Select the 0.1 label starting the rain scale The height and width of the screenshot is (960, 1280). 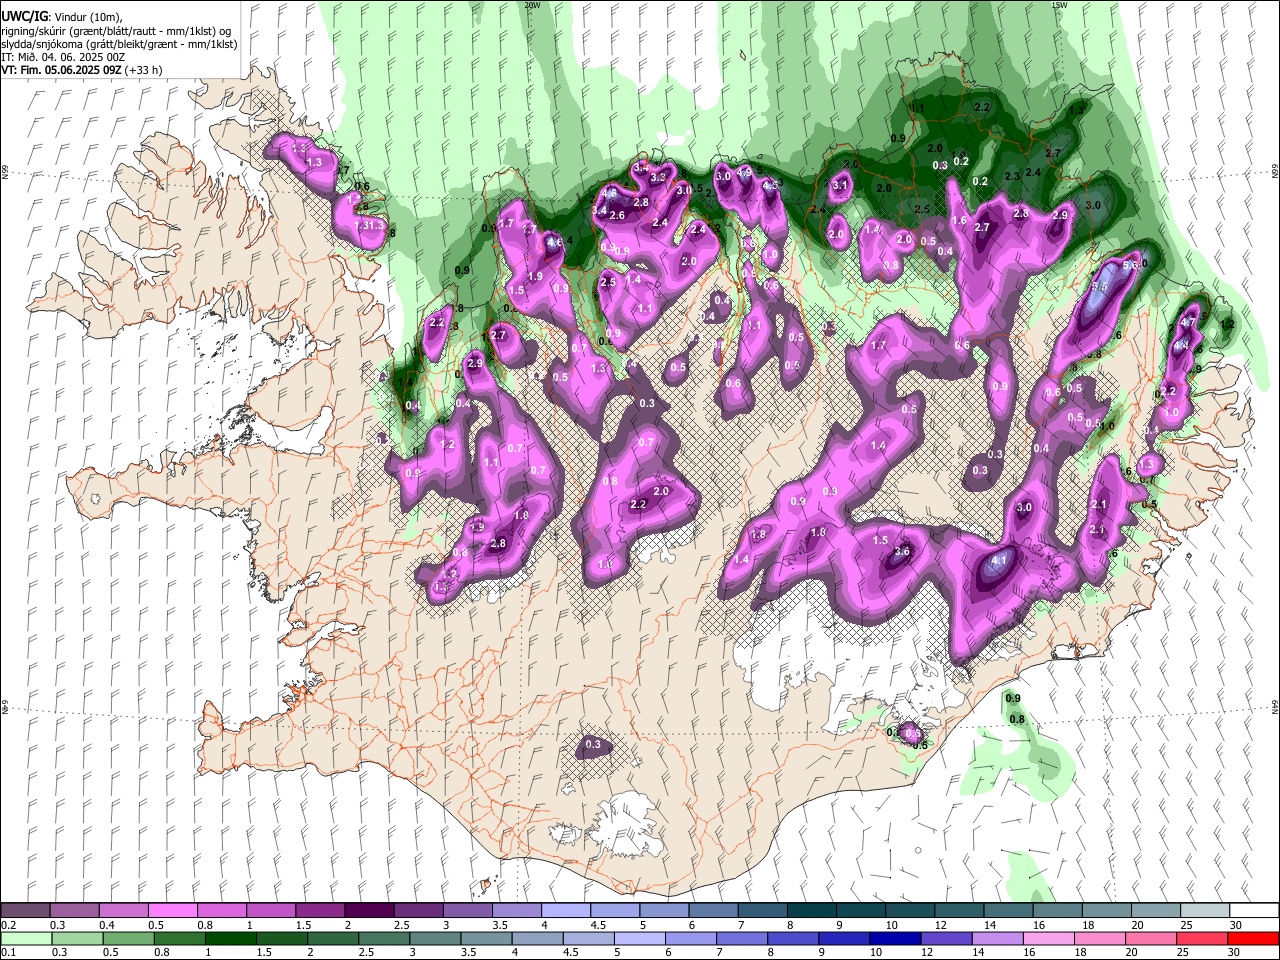point(8,953)
